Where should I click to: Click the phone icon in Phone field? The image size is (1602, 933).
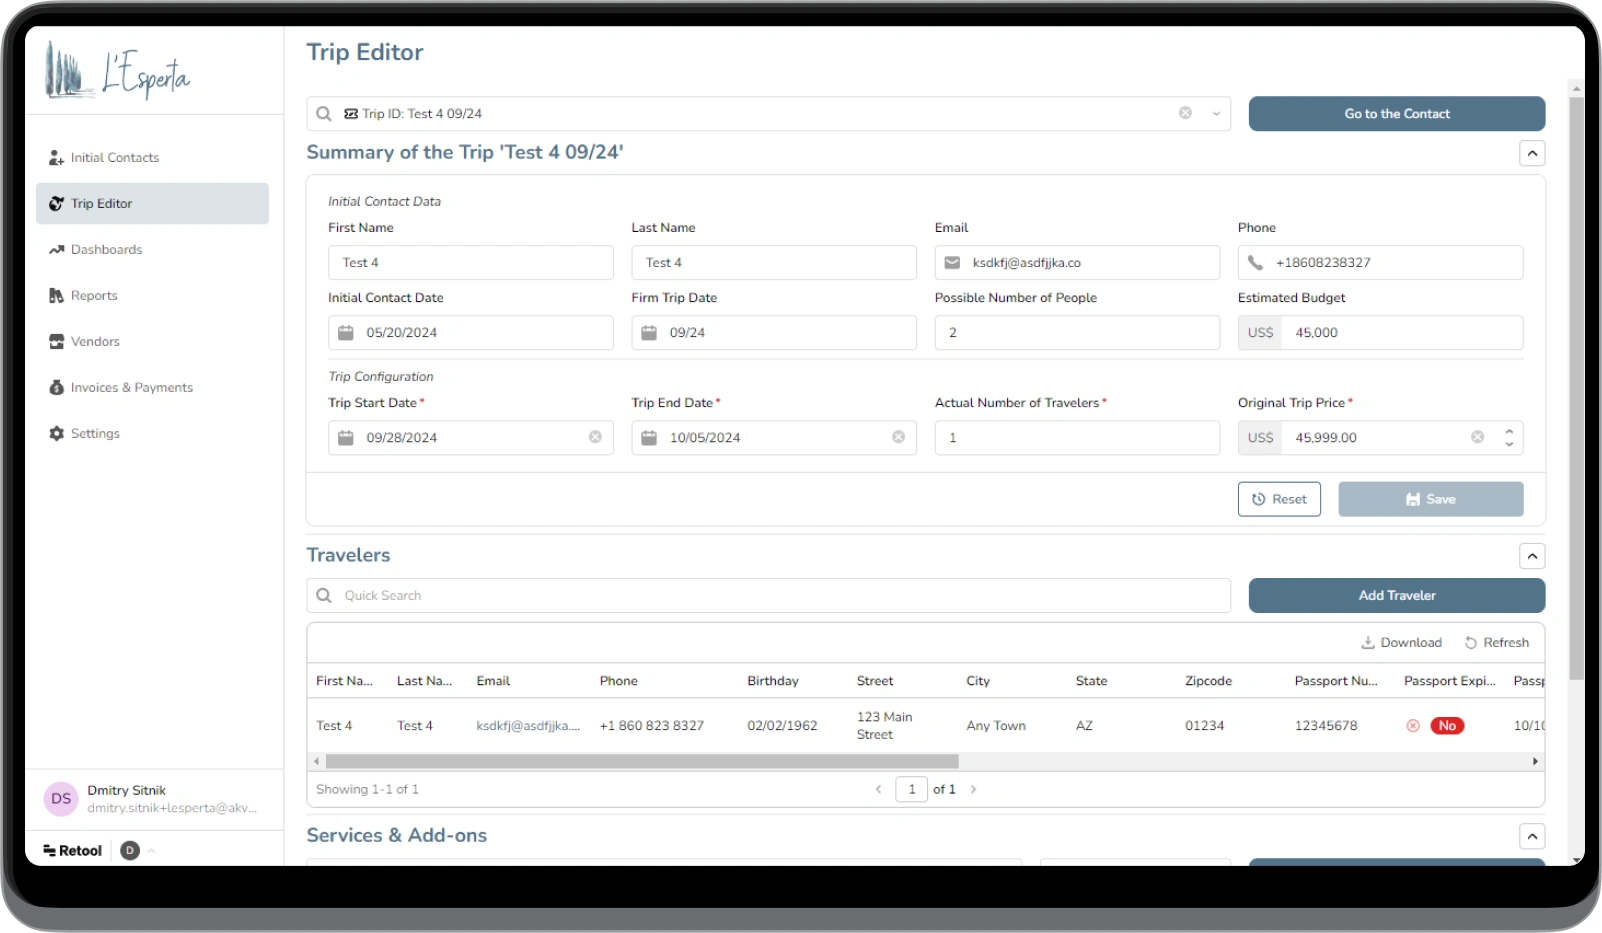[1255, 263]
